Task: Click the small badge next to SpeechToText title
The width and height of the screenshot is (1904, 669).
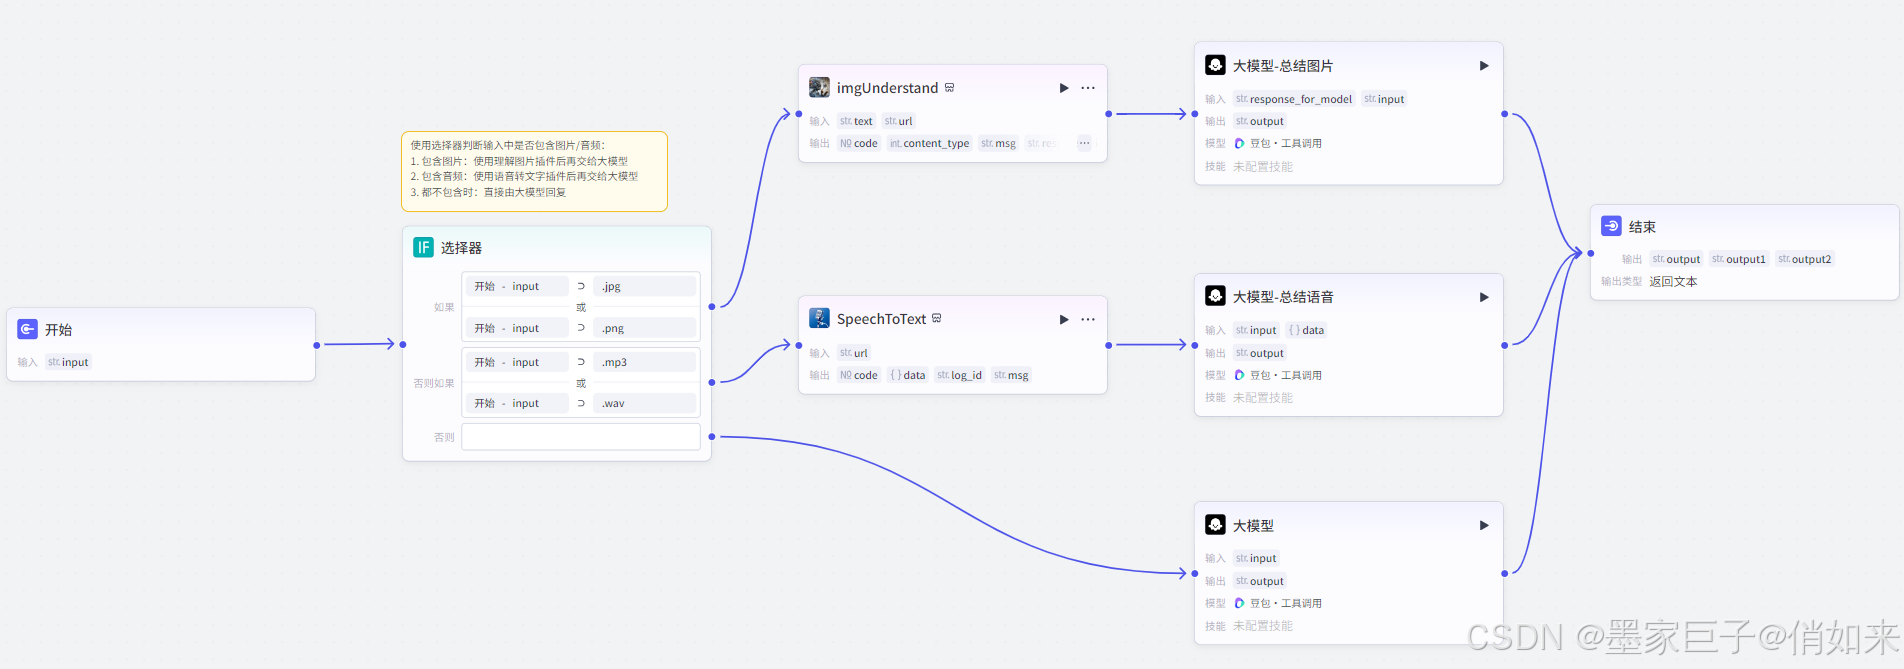Action: [937, 318]
